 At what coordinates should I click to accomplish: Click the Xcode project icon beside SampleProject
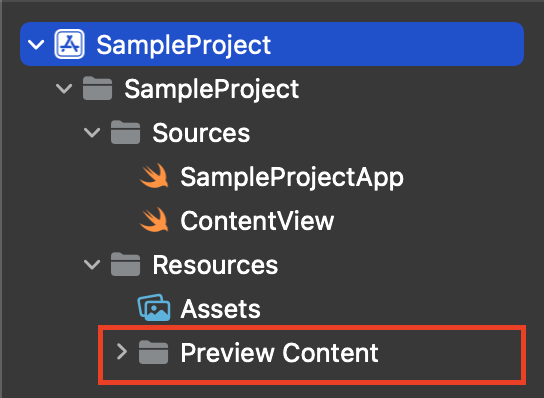click(x=69, y=44)
